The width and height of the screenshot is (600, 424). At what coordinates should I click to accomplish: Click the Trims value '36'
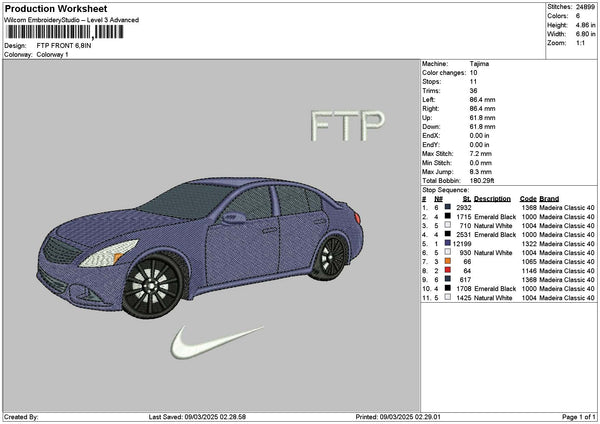coord(473,91)
